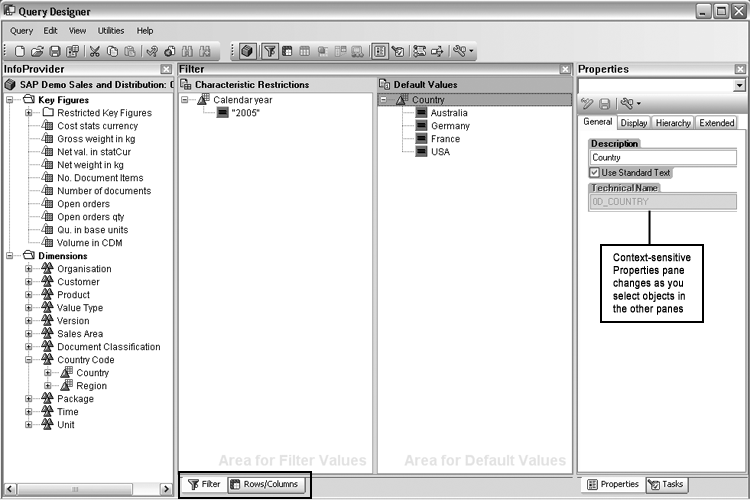Collapse the Country Code dimension
Screen dimensions: 750x500
[x=29, y=359]
